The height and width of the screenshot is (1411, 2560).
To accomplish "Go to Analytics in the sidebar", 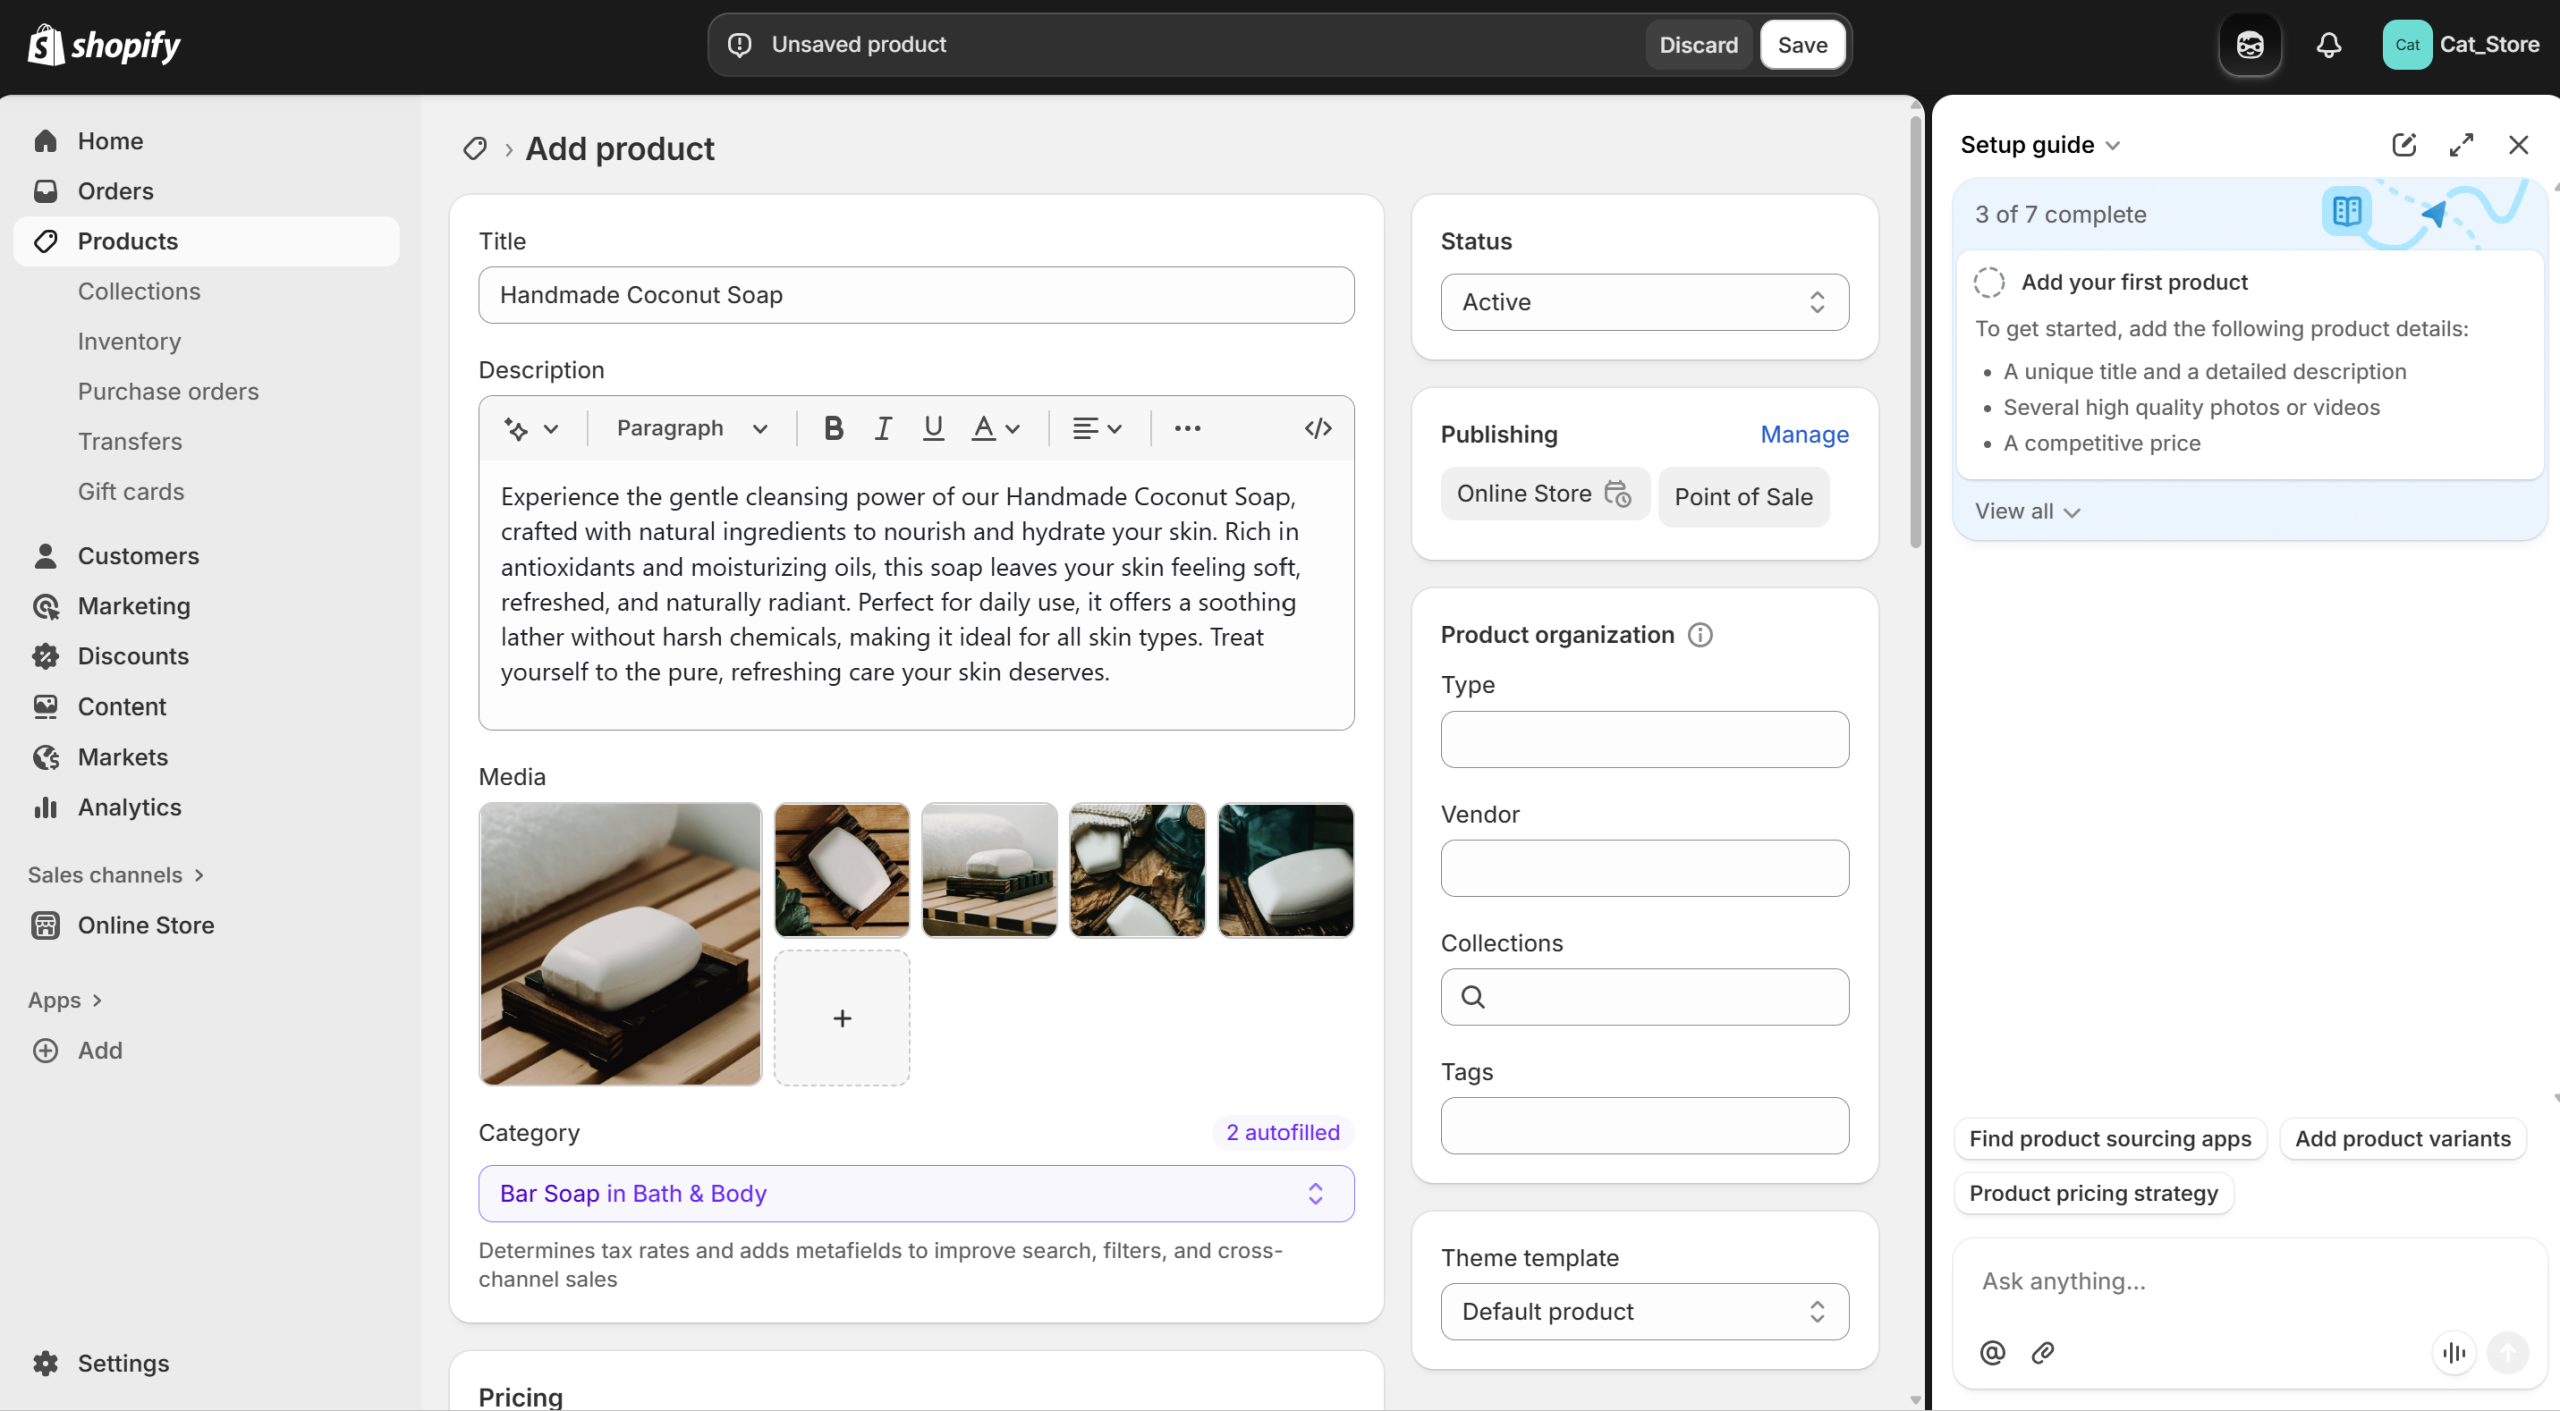I will click(129, 807).
